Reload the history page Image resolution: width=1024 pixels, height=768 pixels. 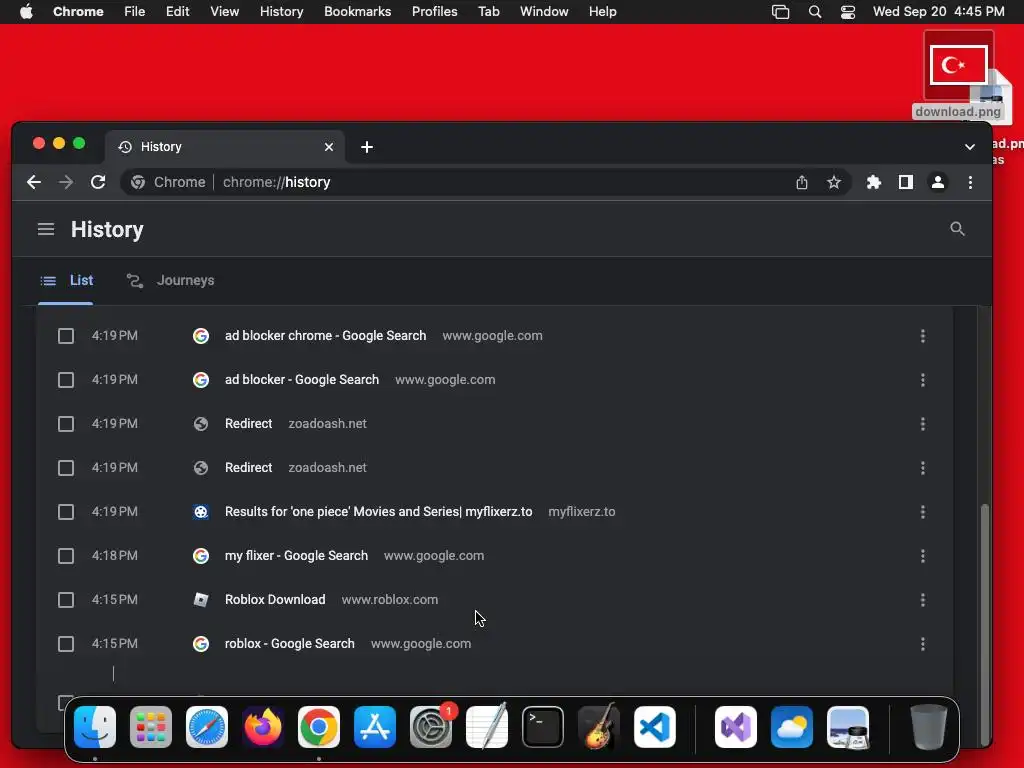pos(98,182)
